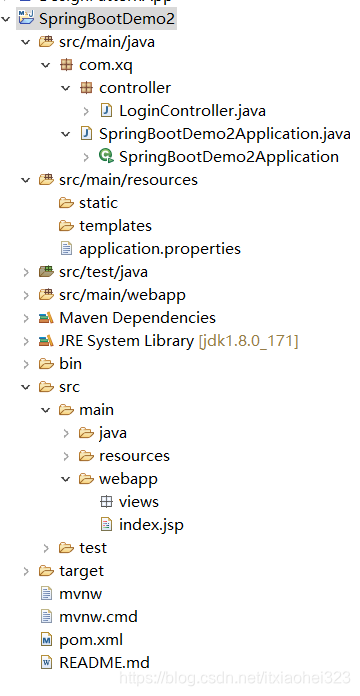
Task: Select the templates folder label
Action: click(x=115, y=226)
